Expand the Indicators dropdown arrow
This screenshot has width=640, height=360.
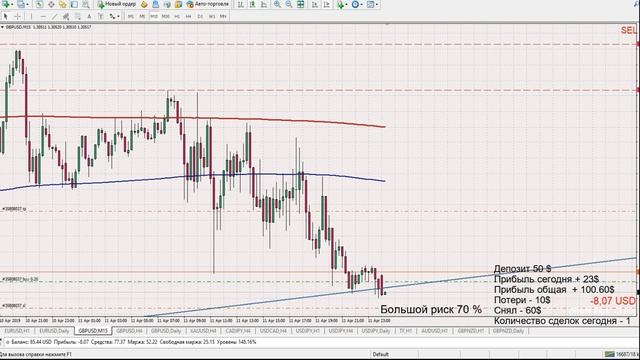[347, 4]
